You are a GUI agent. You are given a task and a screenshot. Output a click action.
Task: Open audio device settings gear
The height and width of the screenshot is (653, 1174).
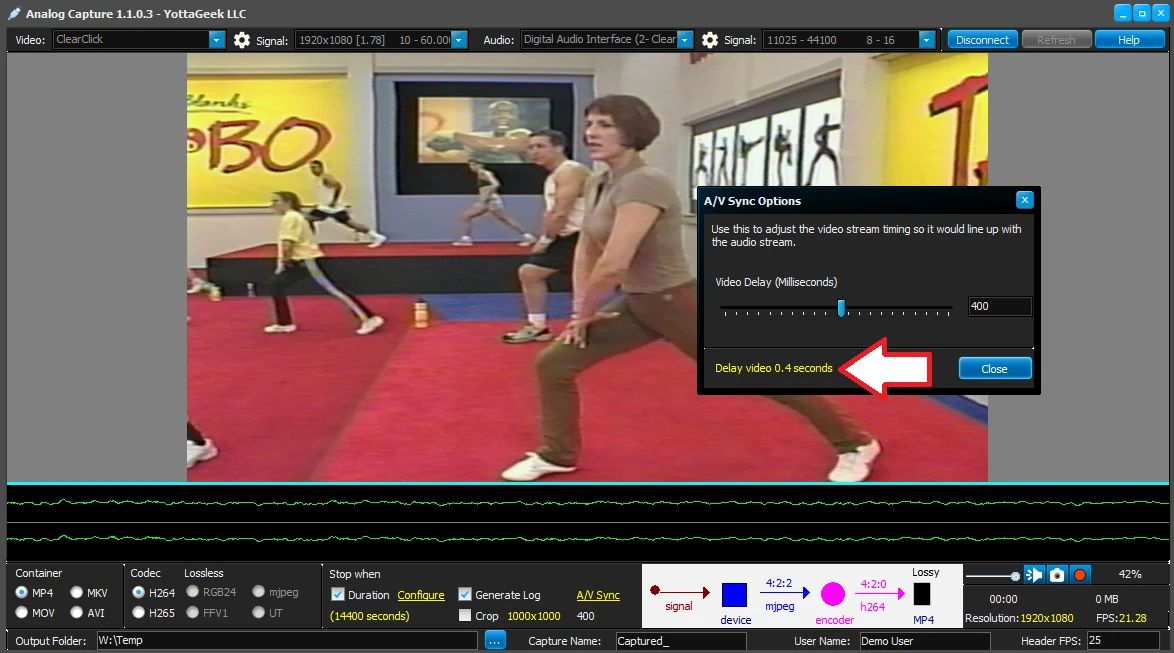710,40
